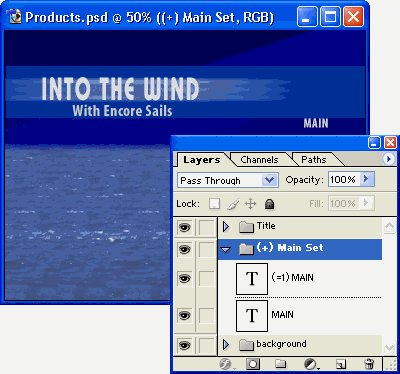Click the MAIN text on canvas
400x374 pixels.
[x=316, y=123]
